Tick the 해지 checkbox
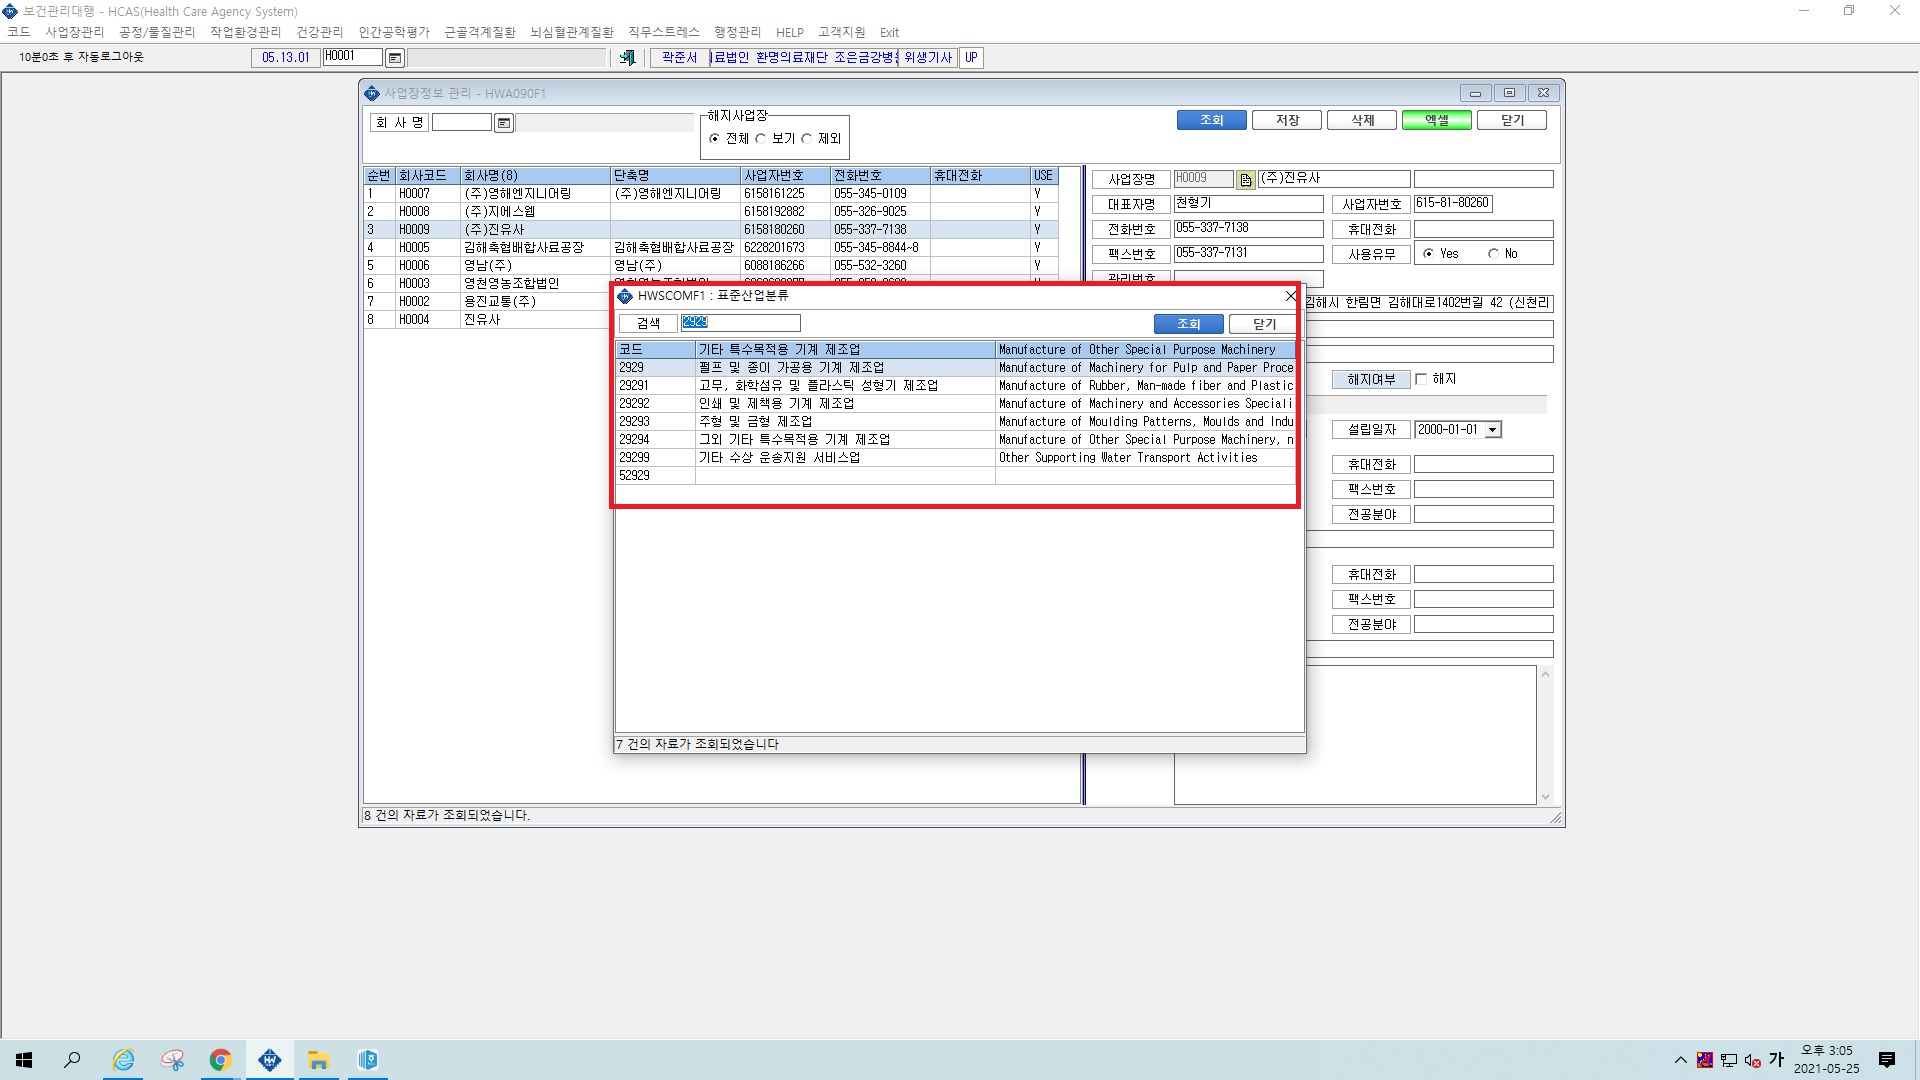 click(1421, 379)
